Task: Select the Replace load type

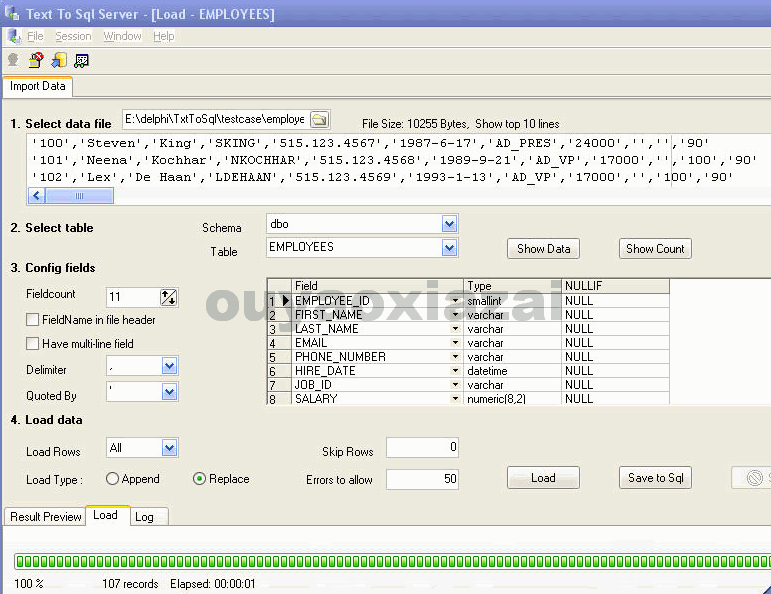Action: (199, 478)
